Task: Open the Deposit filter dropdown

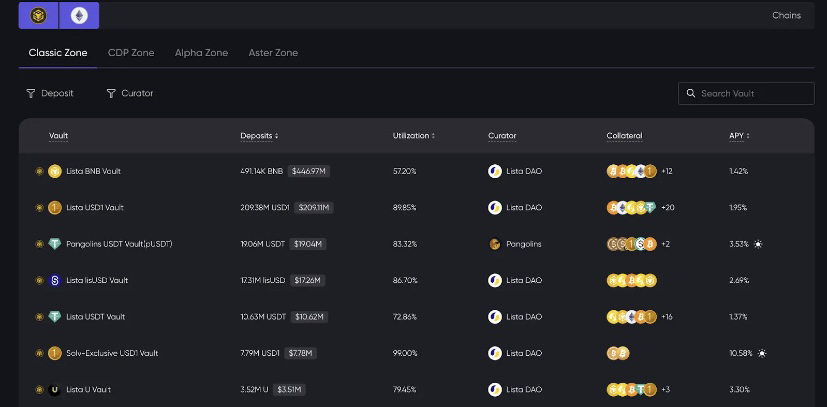Action: [x=50, y=93]
